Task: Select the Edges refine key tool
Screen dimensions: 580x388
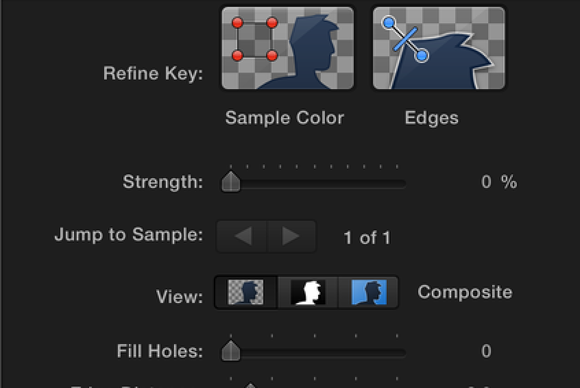Action: pos(439,48)
